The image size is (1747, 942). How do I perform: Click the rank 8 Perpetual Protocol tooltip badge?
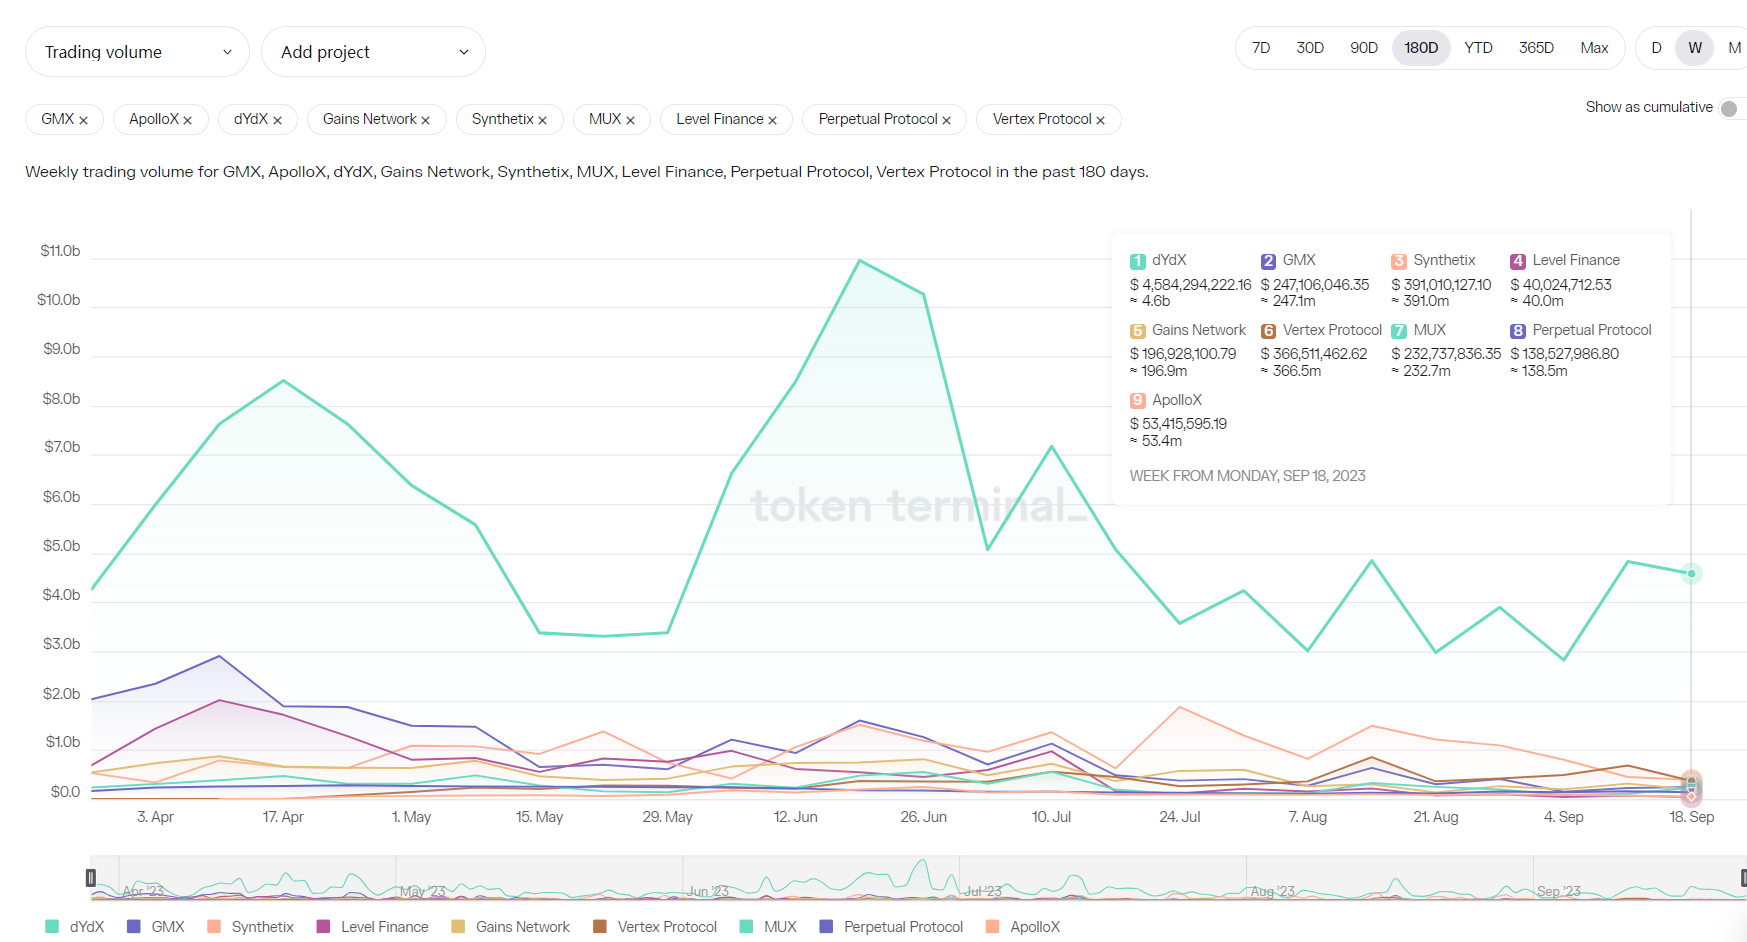[x=1518, y=331]
